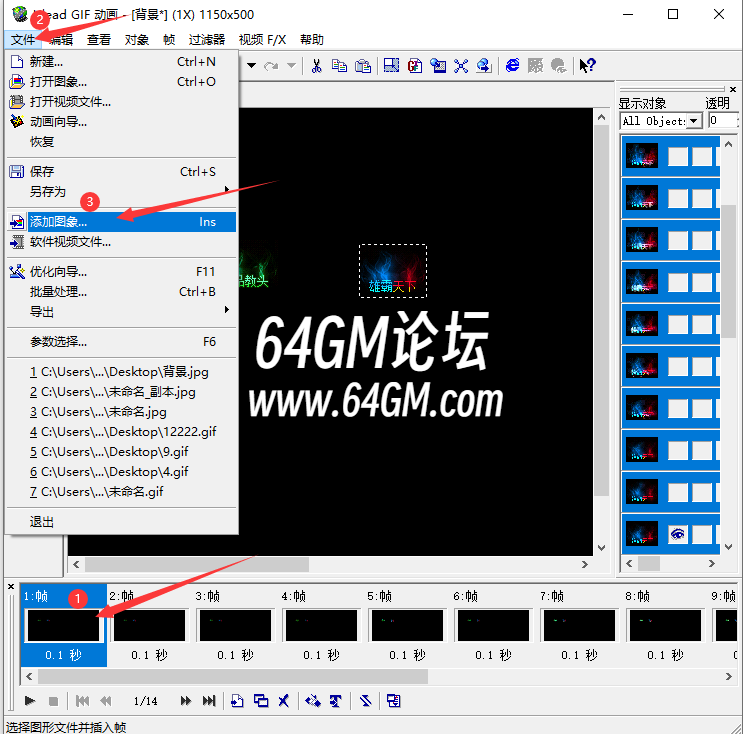Open the 查看 menu

99,39
